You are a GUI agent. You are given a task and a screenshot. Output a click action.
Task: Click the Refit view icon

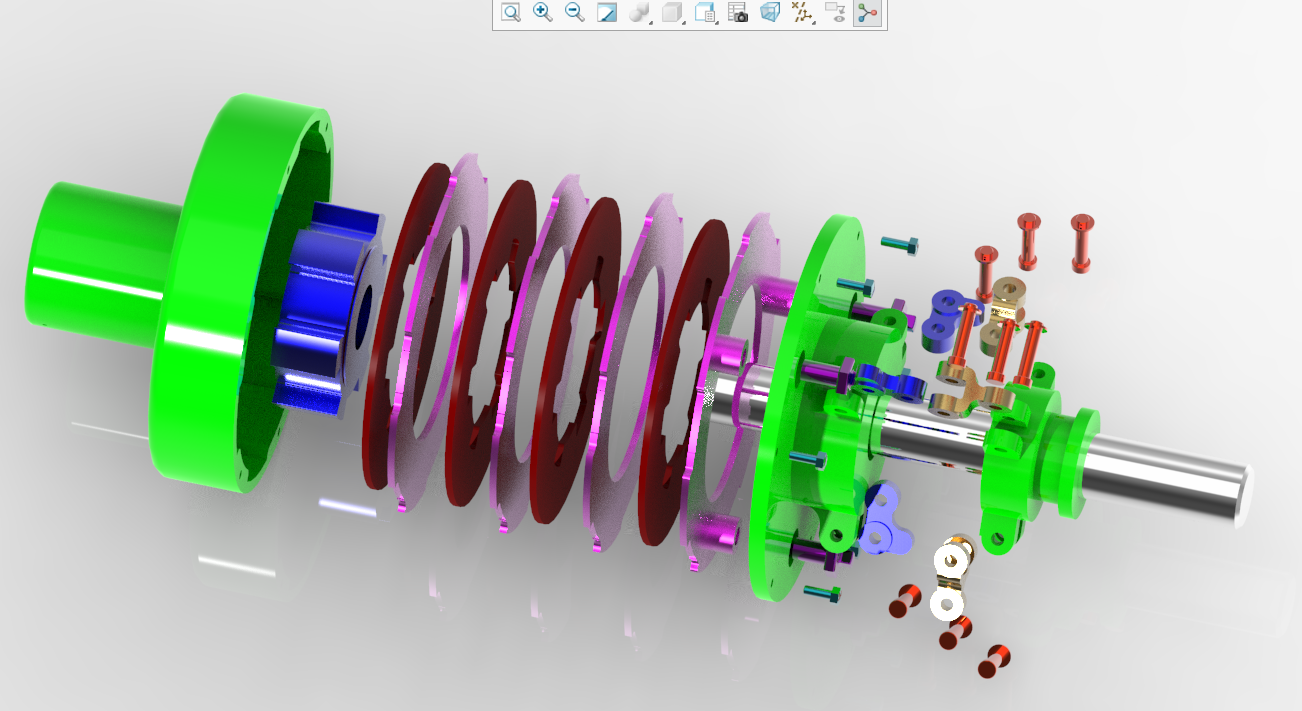point(511,13)
